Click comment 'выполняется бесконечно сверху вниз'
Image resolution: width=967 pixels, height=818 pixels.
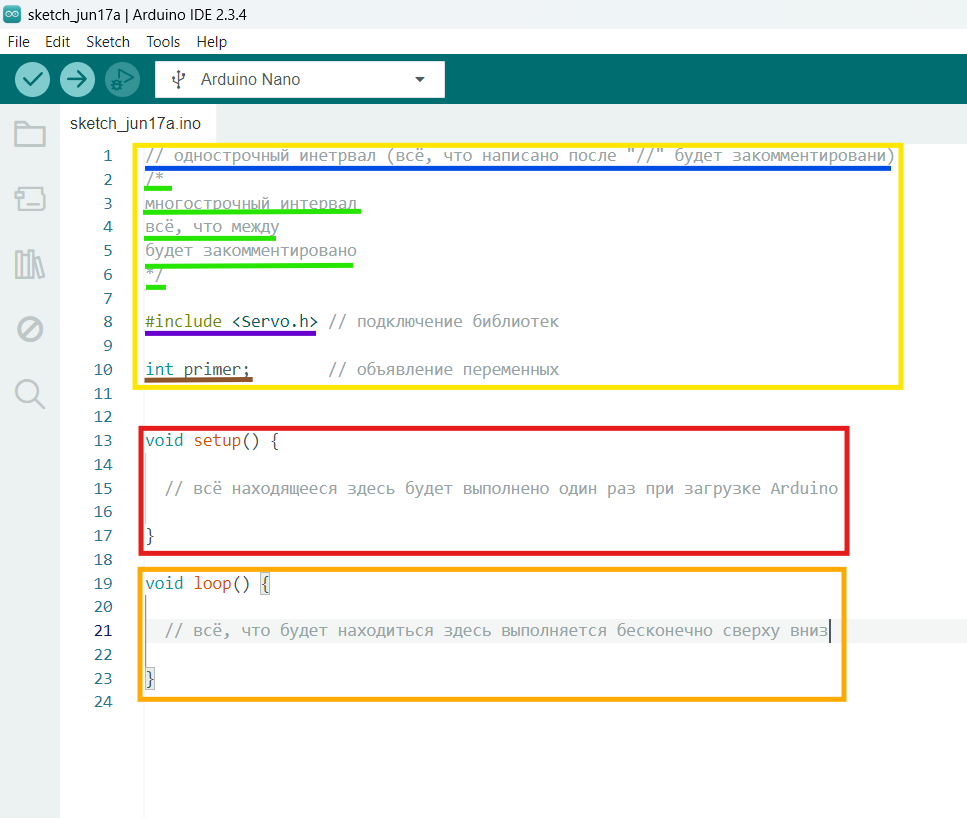click(x=664, y=630)
